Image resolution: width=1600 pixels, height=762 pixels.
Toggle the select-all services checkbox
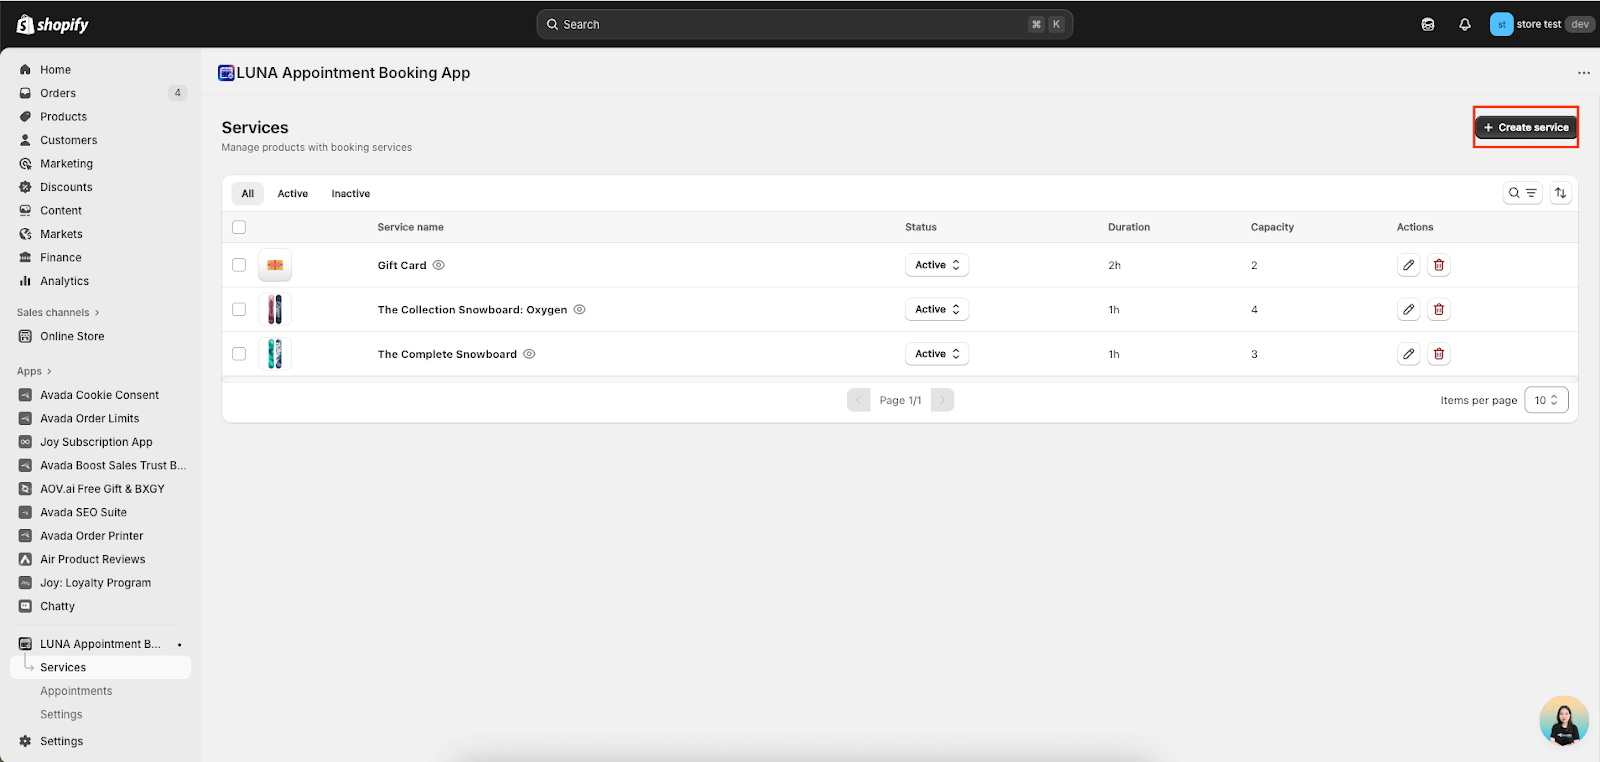point(239,227)
